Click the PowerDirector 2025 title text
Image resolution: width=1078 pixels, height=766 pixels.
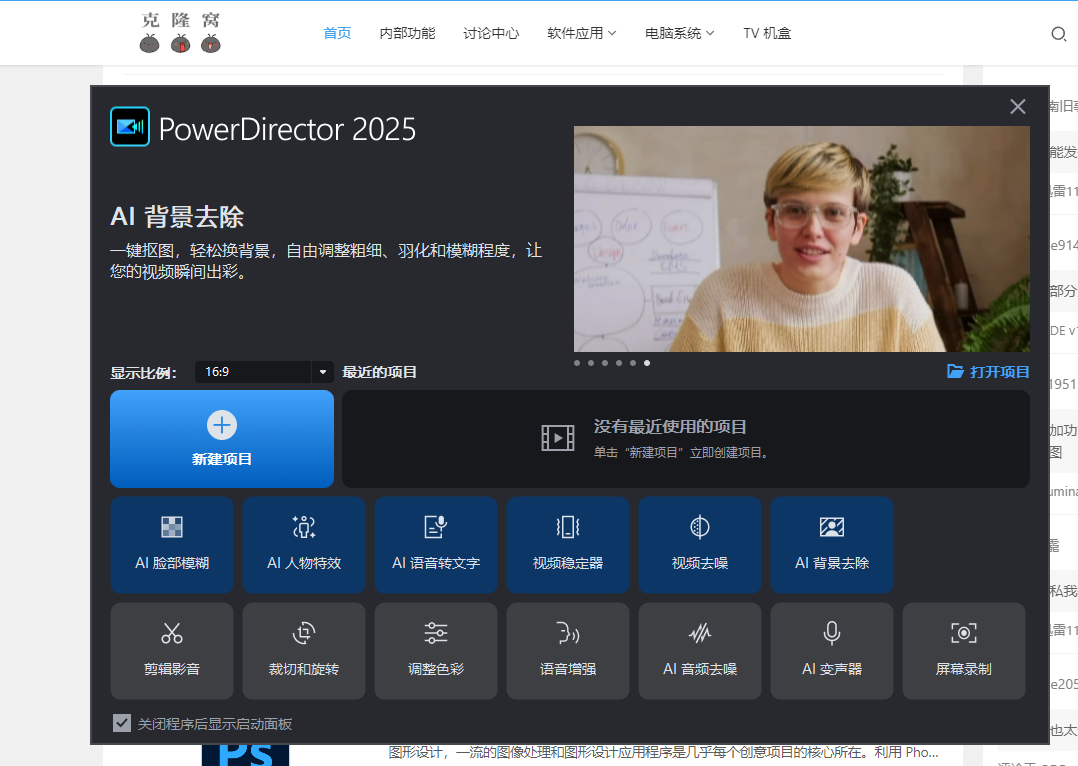click(287, 129)
